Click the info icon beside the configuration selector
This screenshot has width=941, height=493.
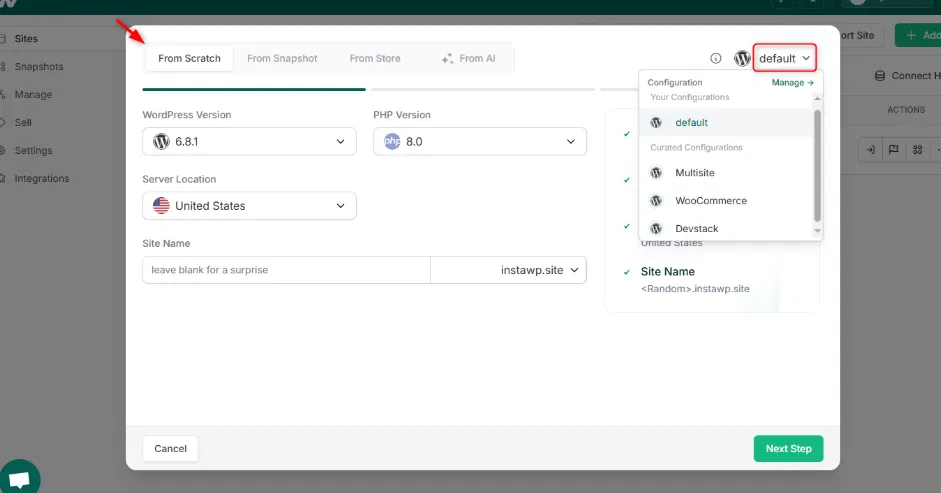[716, 58]
